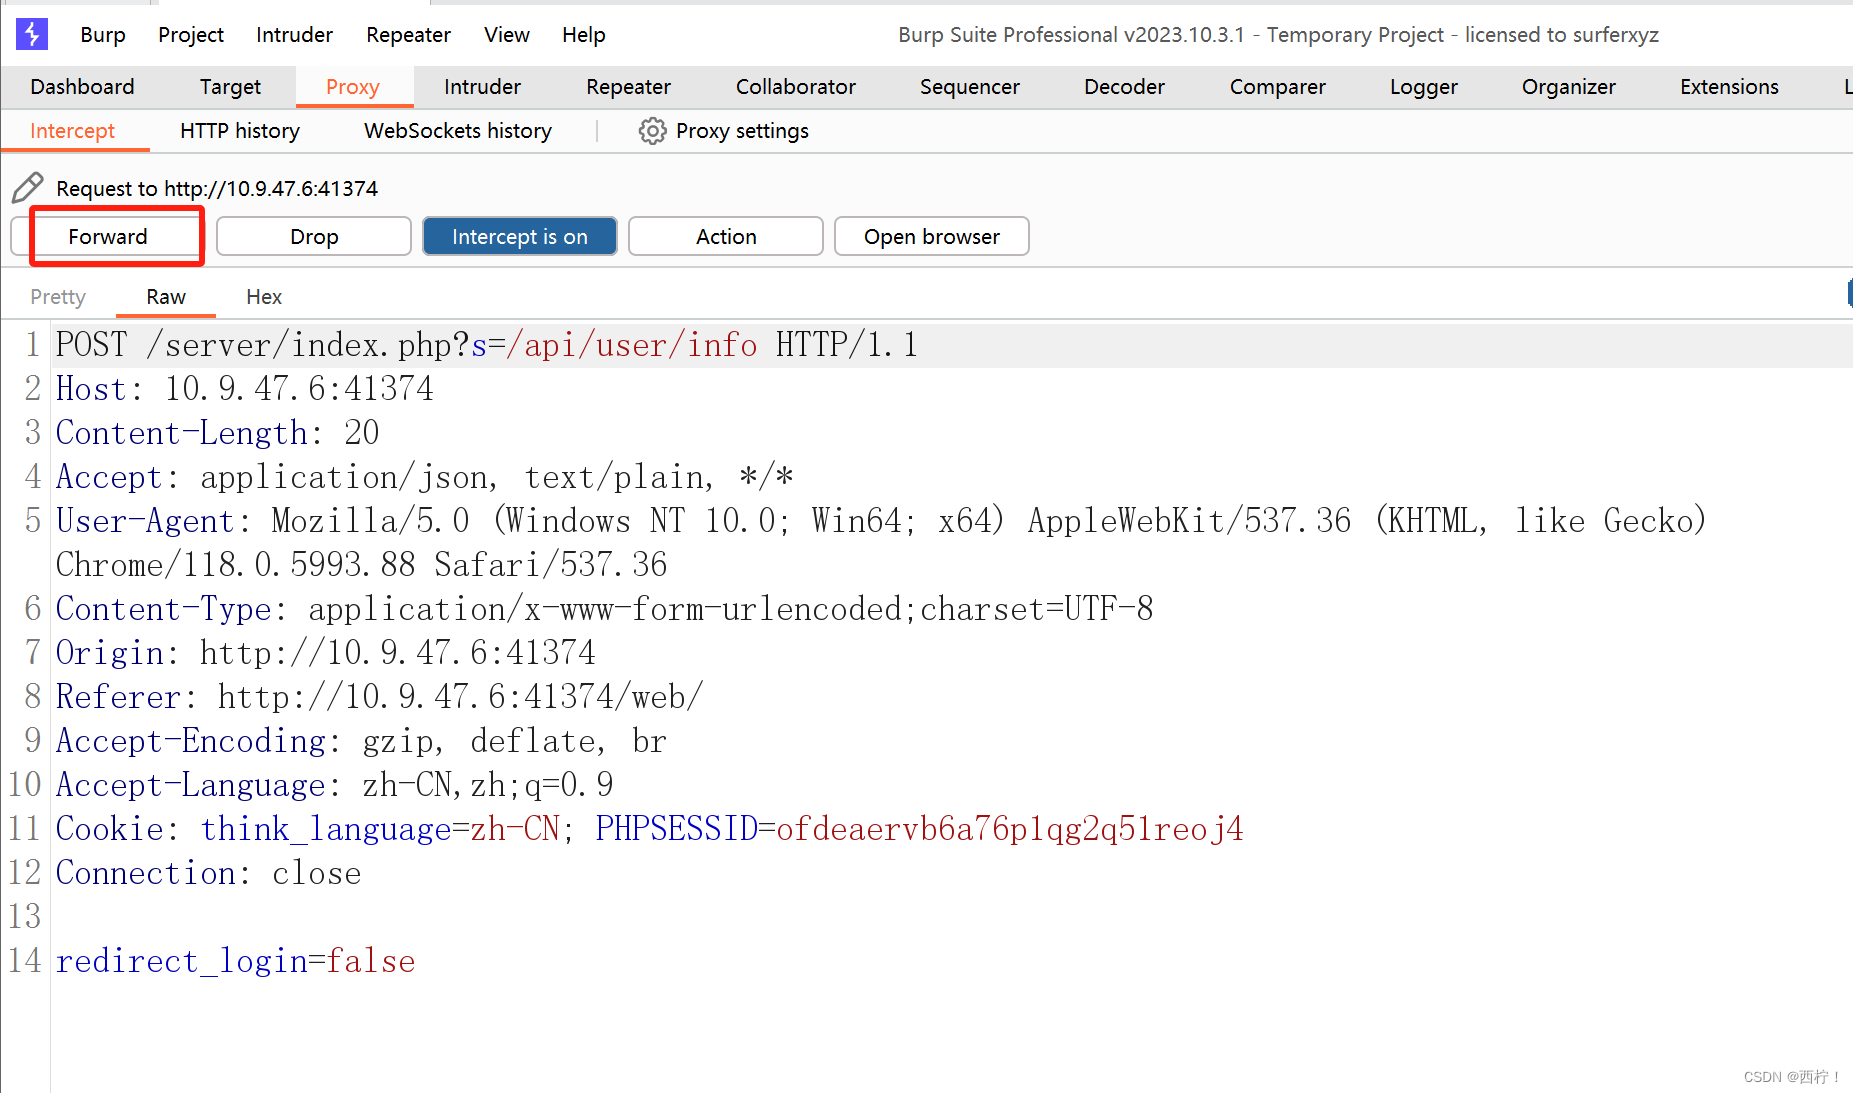Open the Logger tab
The image size is (1853, 1093).
pos(1424,87)
